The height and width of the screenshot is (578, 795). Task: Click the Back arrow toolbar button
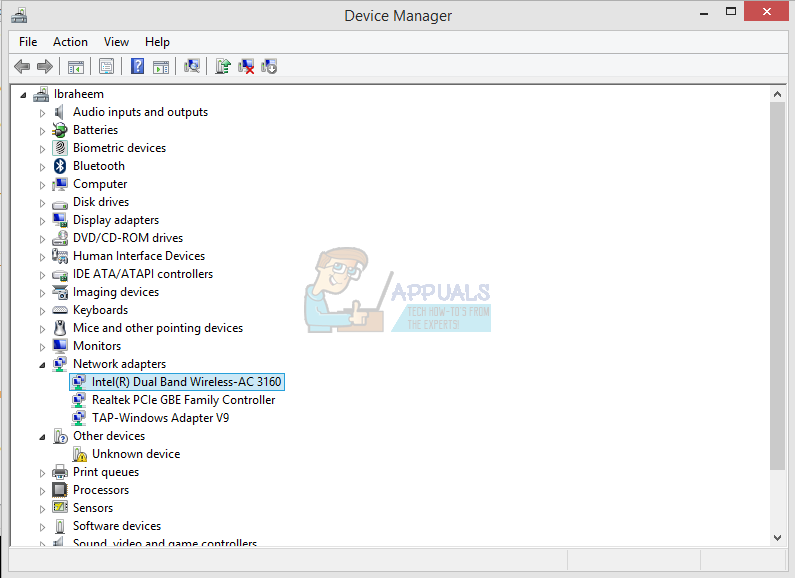tap(22, 66)
